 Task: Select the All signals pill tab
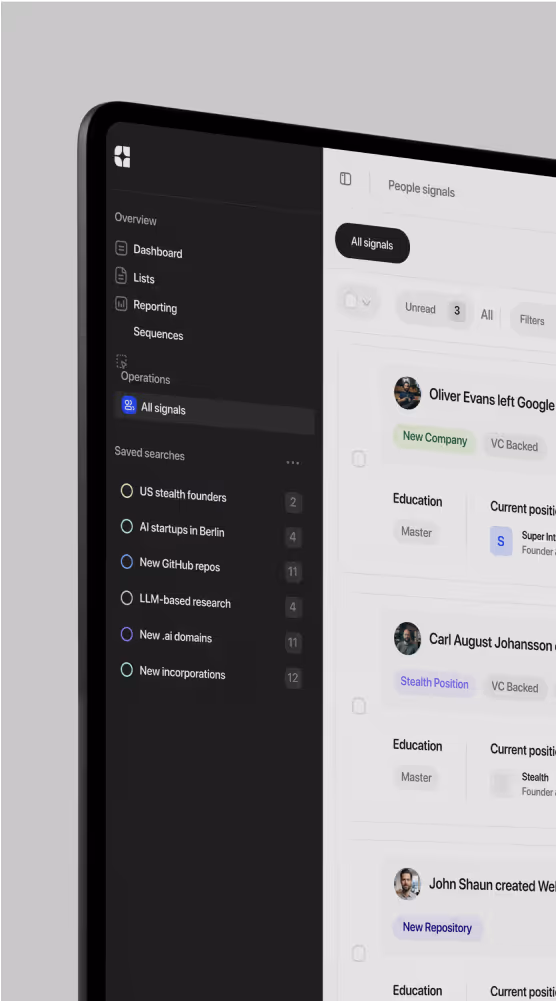(x=372, y=245)
